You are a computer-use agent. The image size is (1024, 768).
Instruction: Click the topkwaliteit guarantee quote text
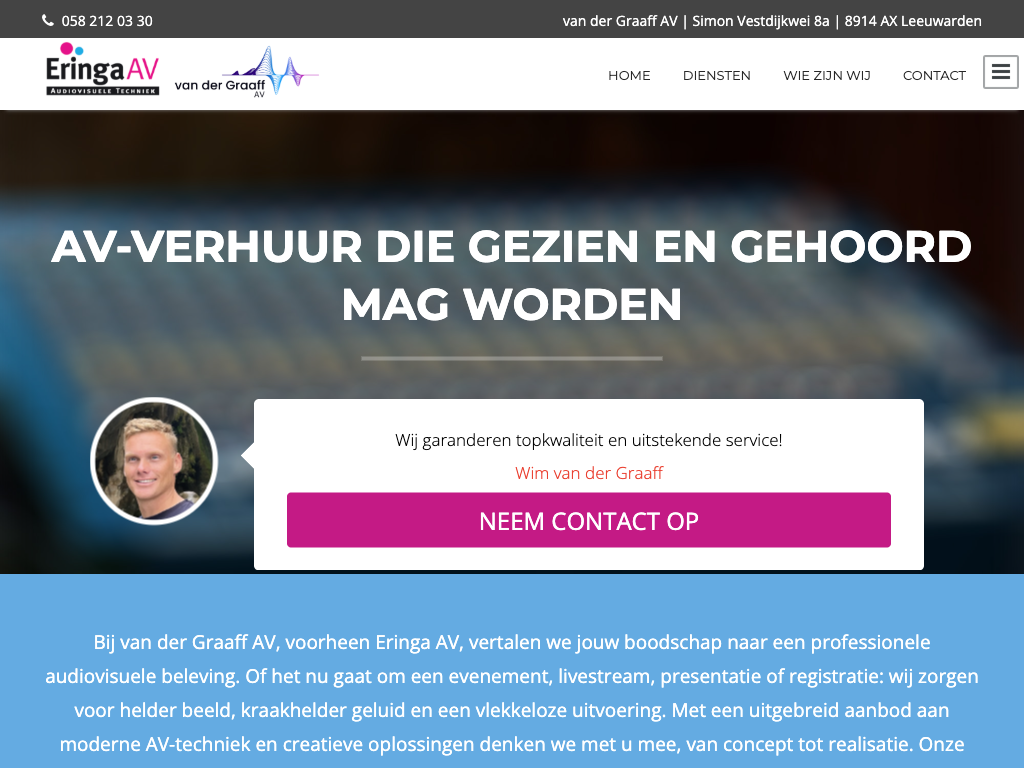[x=588, y=440]
